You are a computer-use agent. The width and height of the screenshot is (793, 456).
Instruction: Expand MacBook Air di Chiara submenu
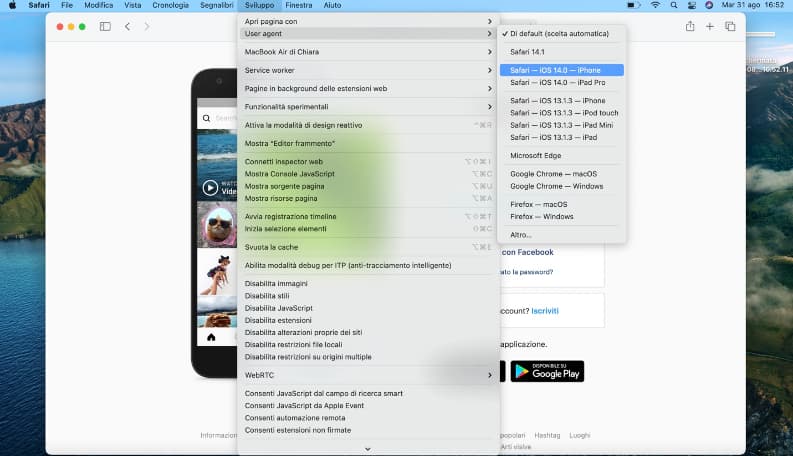(368, 52)
